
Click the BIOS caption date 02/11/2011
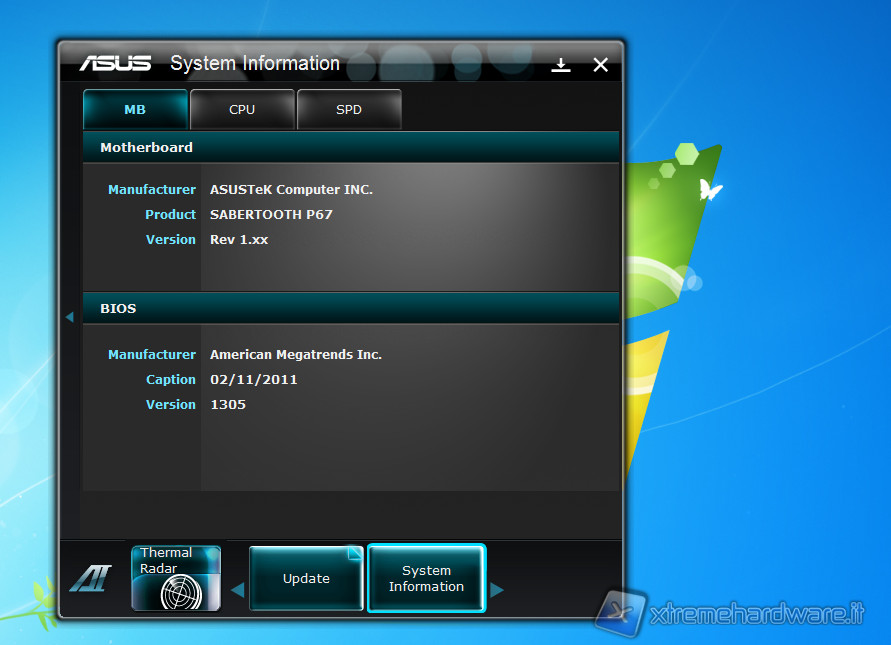(x=254, y=380)
